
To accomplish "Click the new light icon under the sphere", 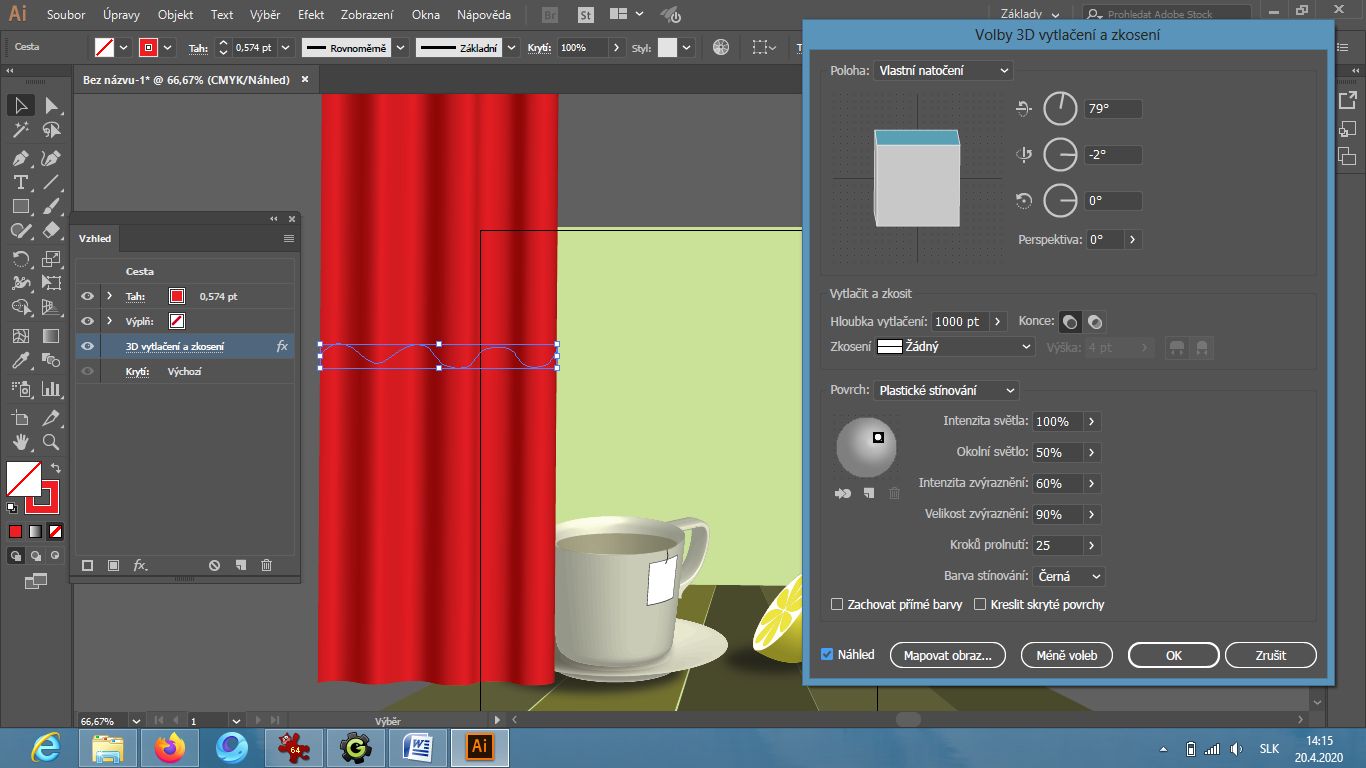I will 869,493.
